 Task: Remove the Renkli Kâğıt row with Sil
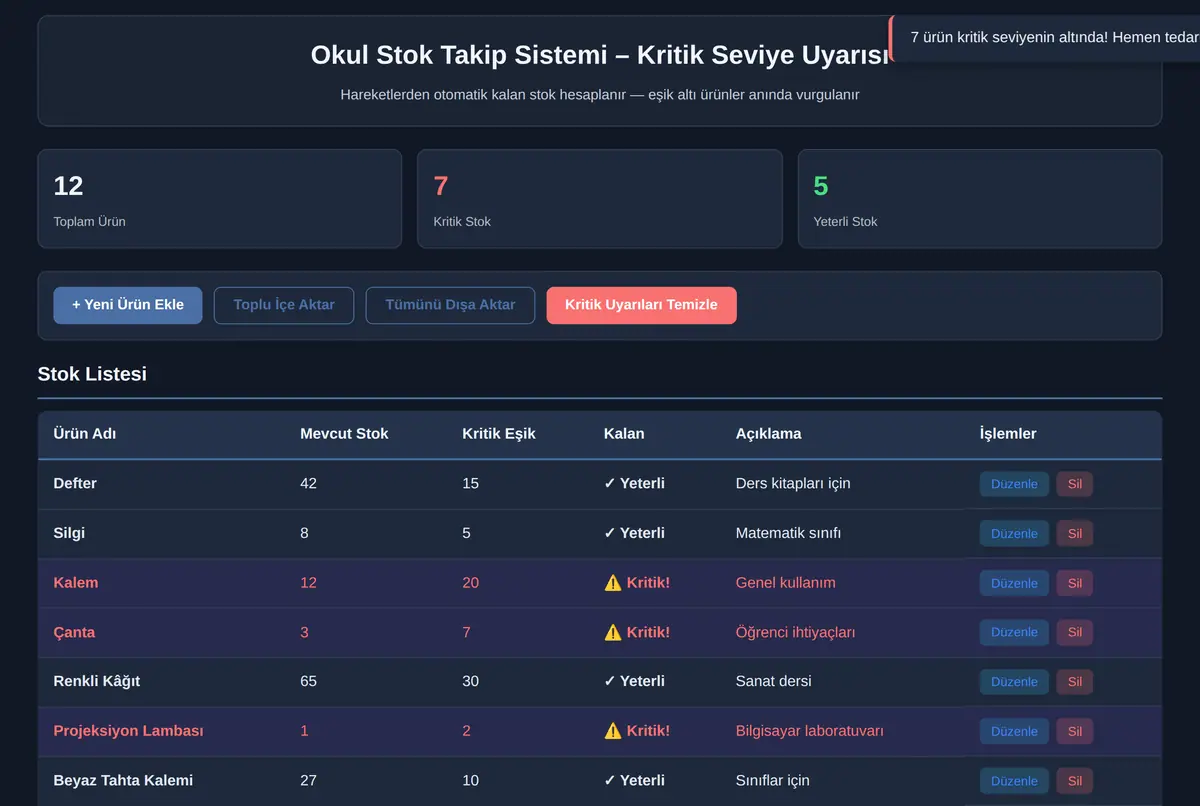(x=1075, y=682)
